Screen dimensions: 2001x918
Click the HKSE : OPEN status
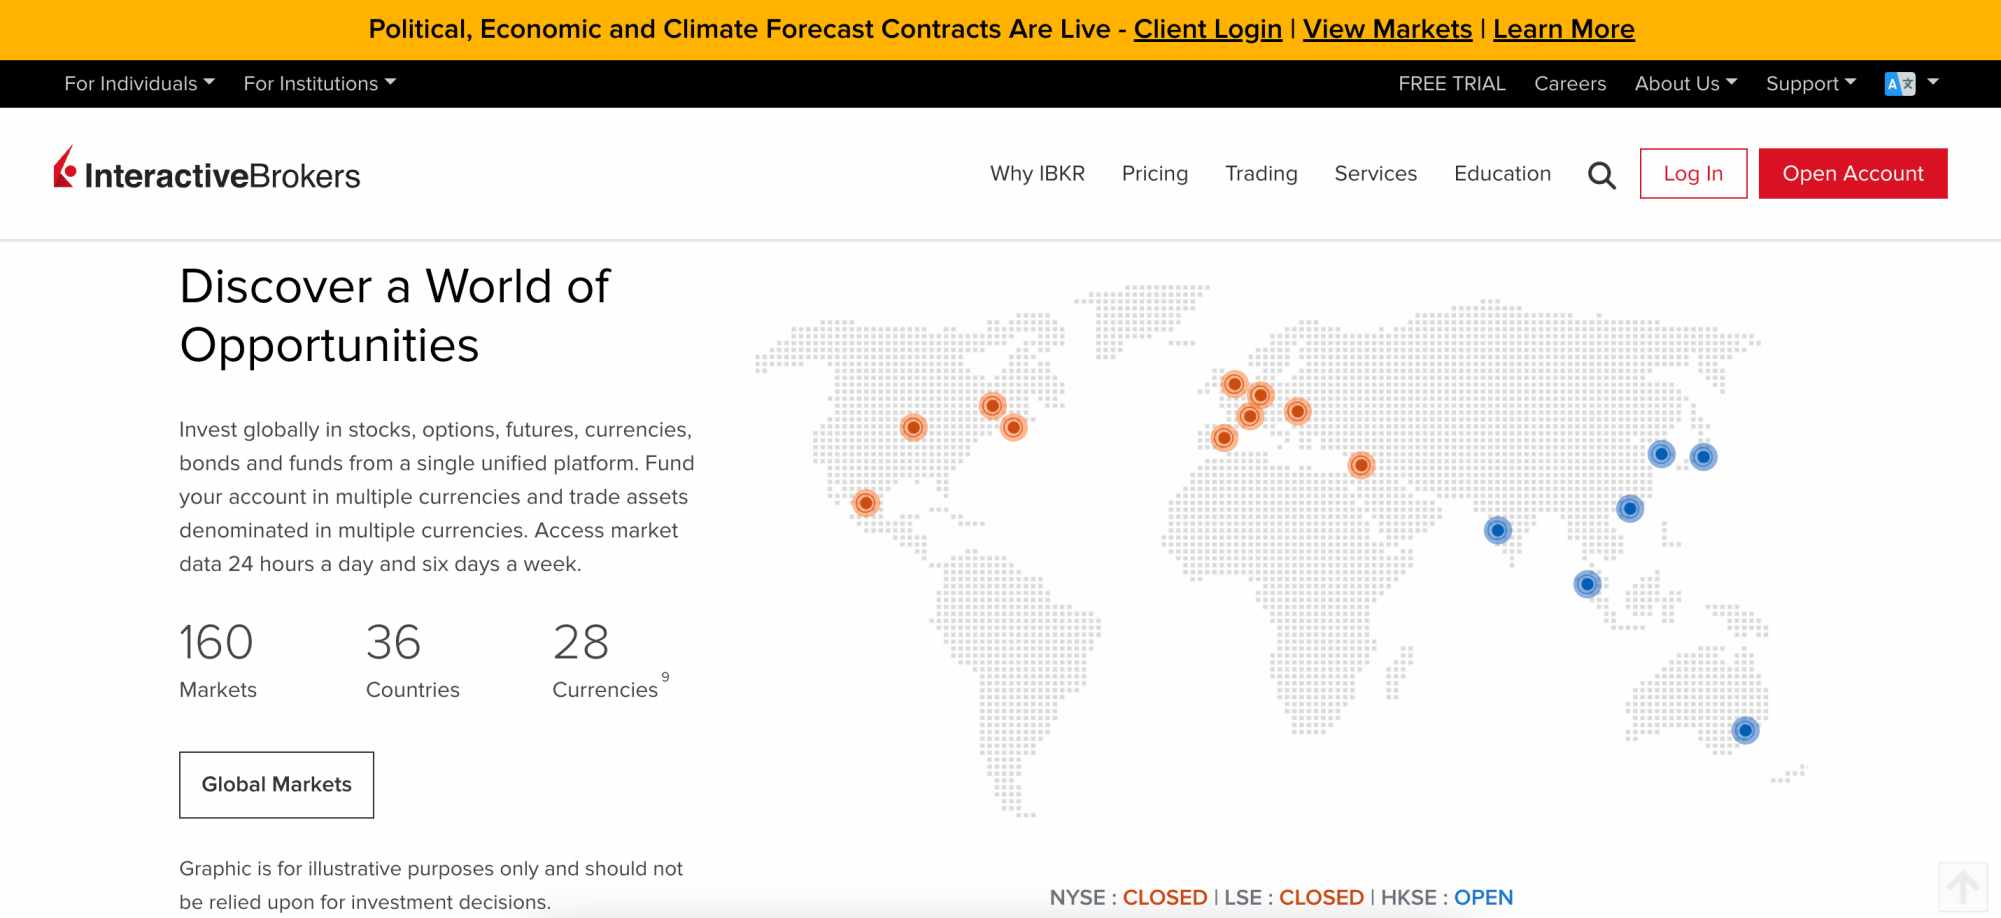pyautogui.click(x=1447, y=898)
